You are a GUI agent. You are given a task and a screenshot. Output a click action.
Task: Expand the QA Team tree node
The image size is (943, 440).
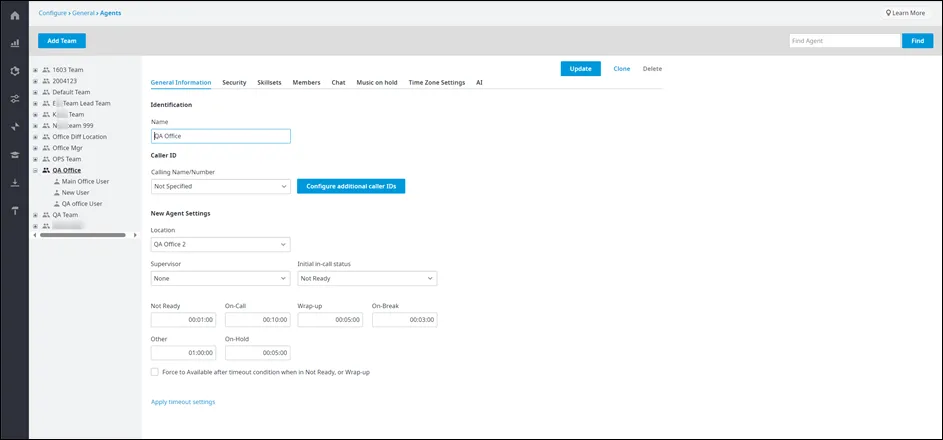[35, 215]
